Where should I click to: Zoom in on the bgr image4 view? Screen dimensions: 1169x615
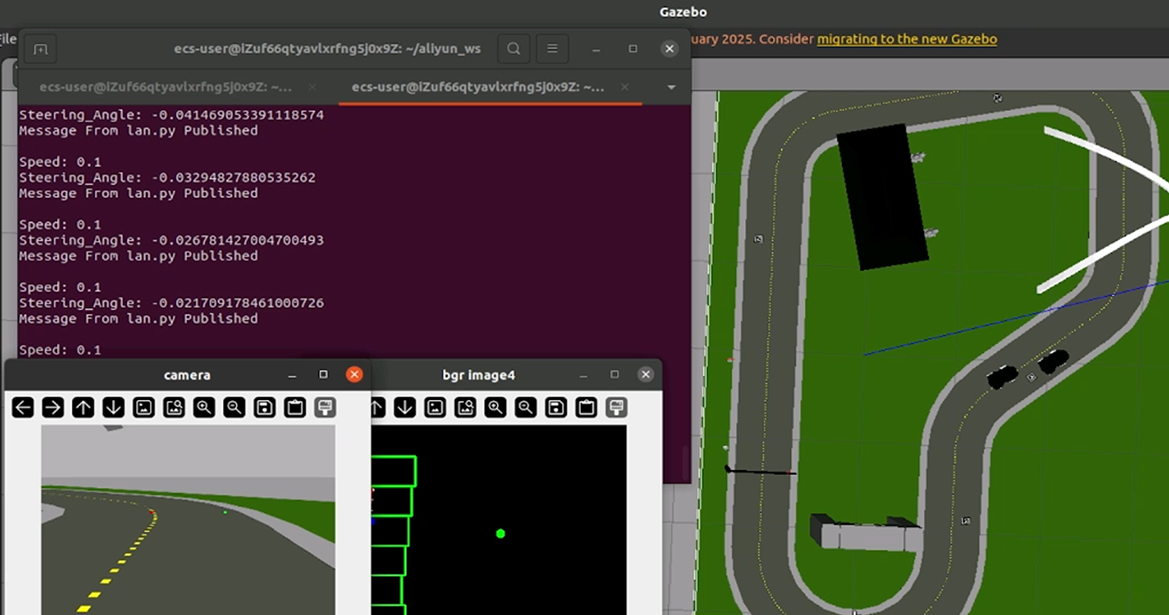[x=495, y=407]
